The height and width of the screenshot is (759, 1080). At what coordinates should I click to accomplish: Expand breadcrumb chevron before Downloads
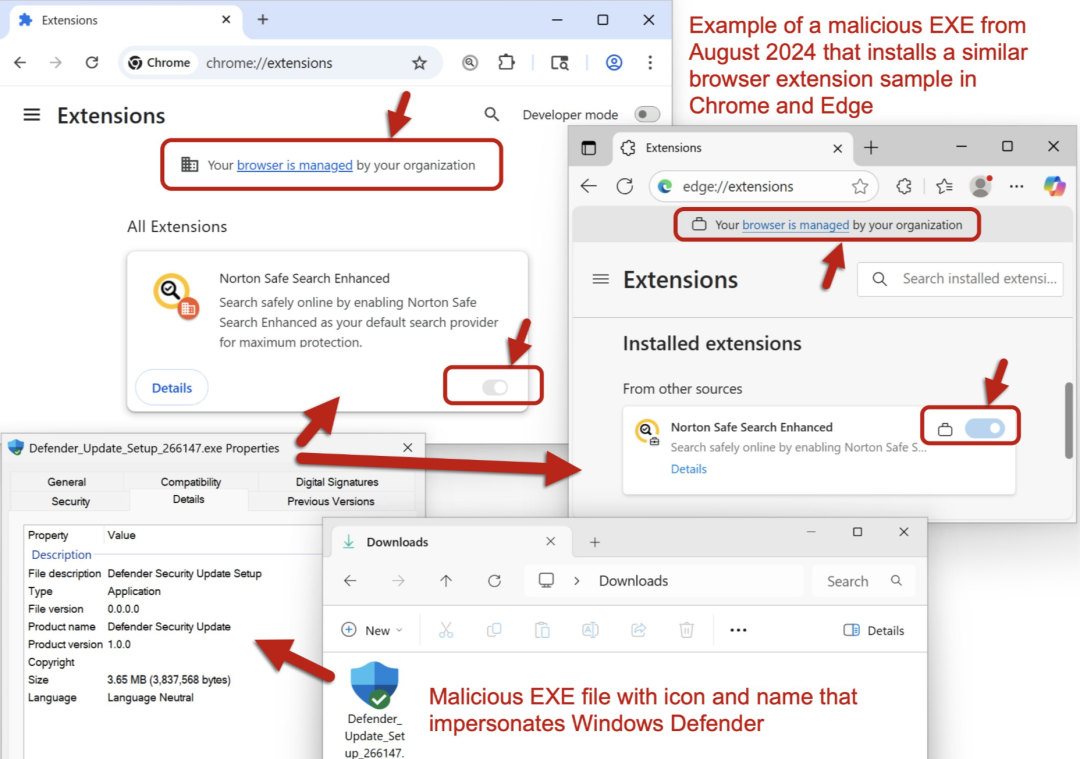coord(577,581)
